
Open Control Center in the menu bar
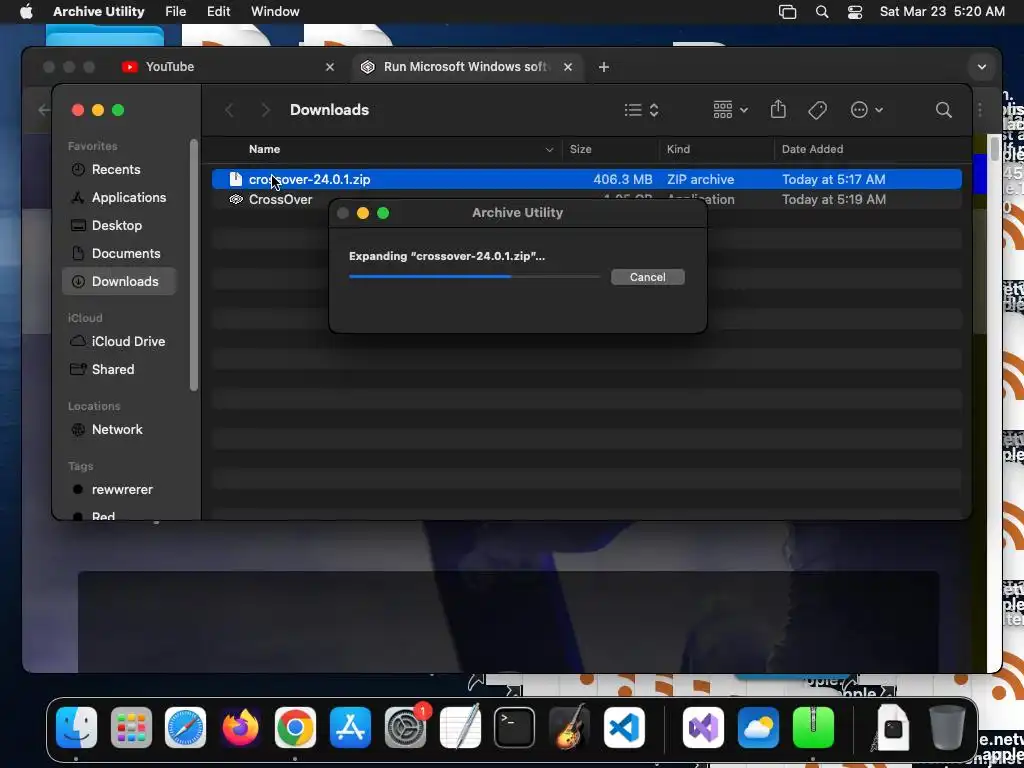click(x=855, y=12)
